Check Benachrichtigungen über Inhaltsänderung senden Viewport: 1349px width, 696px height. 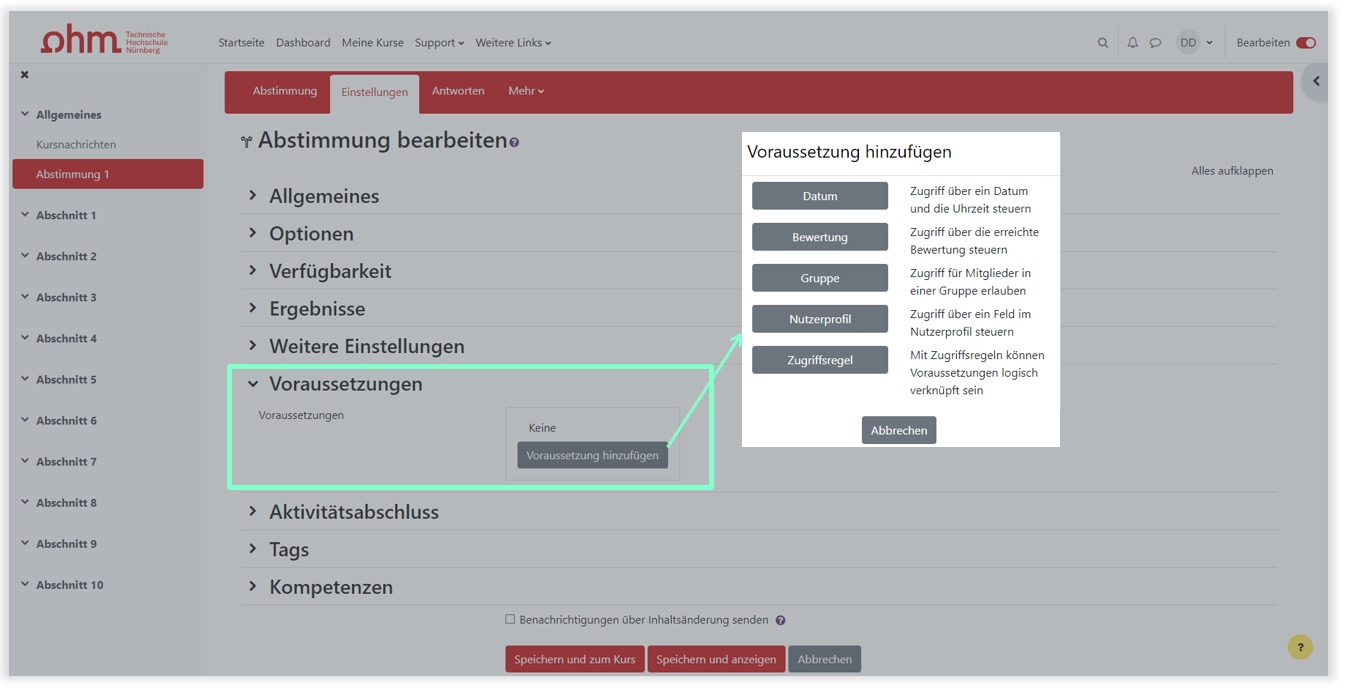[x=510, y=620]
